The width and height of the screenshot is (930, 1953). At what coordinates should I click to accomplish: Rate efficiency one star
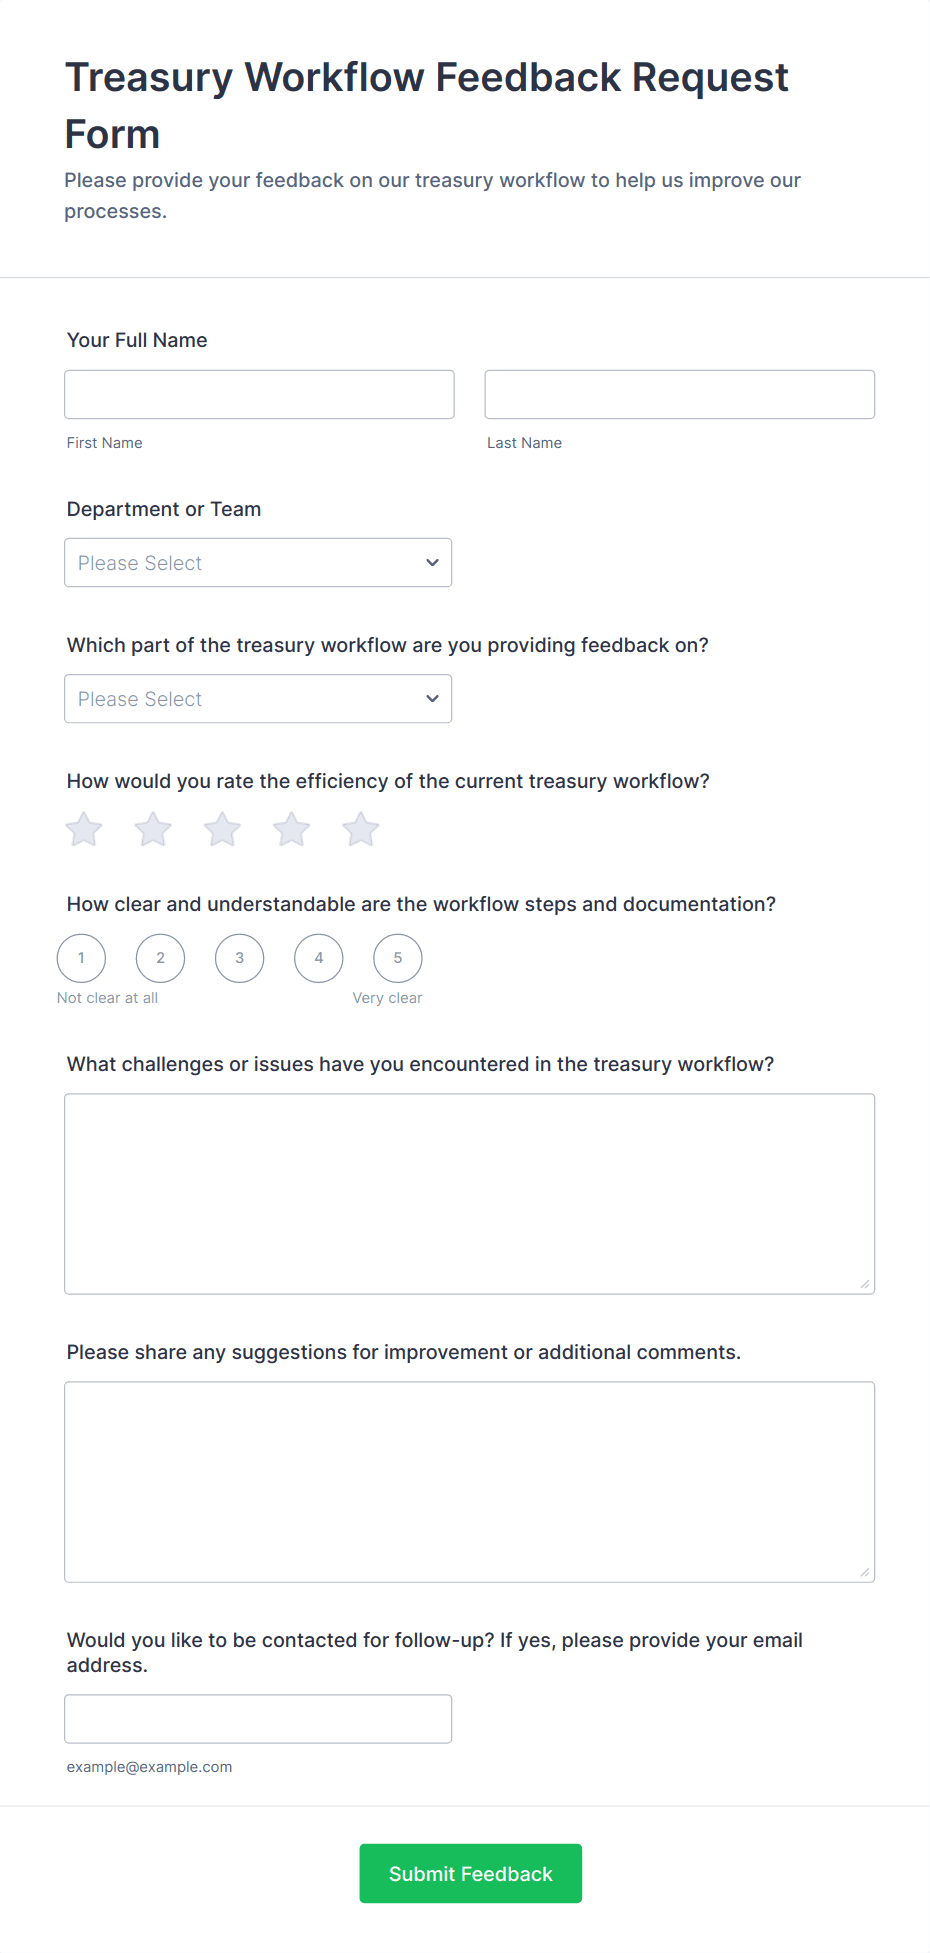click(84, 829)
